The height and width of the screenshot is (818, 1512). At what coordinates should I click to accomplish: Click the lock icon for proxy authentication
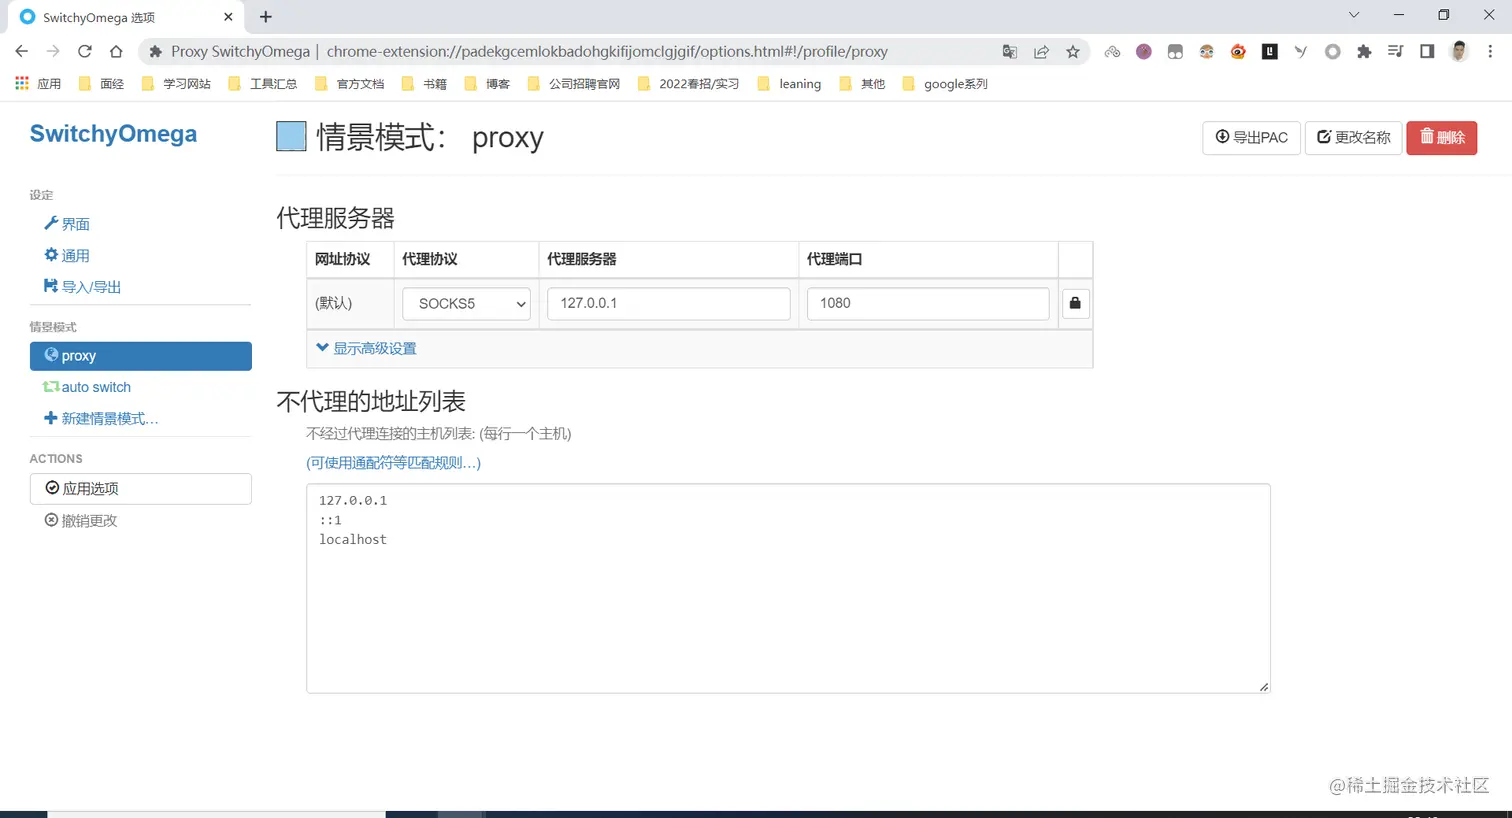pos(1075,303)
